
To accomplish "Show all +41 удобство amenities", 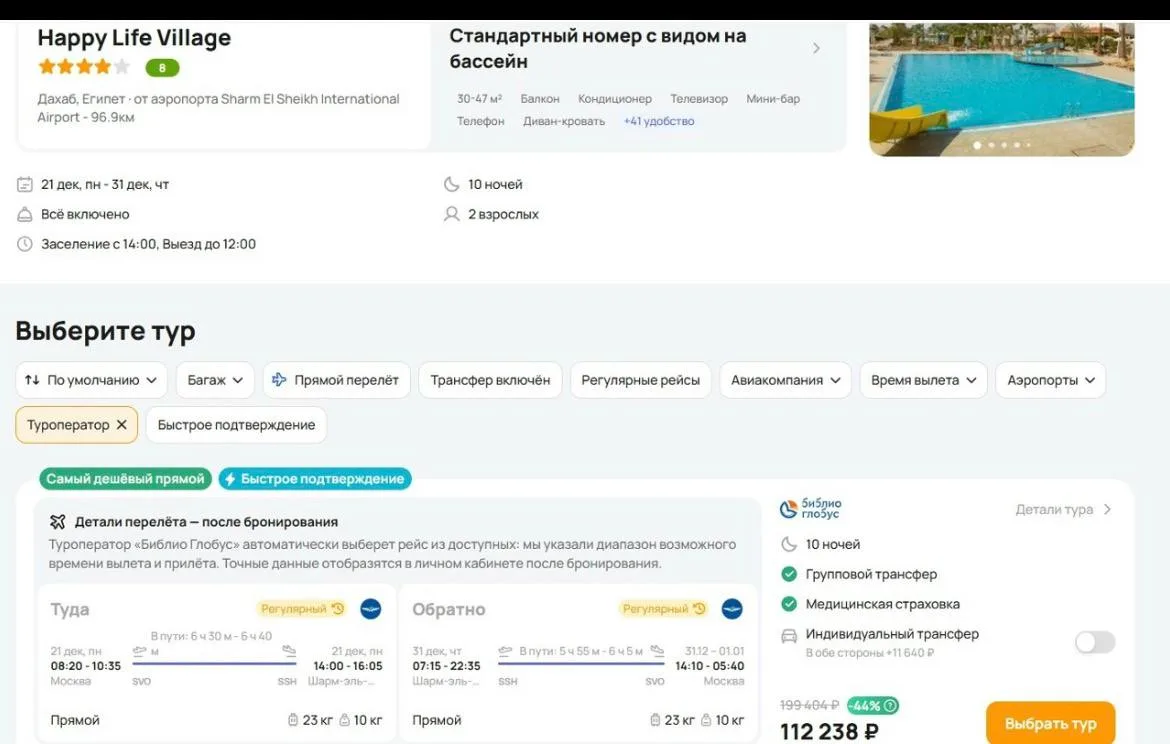I will [659, 121].
